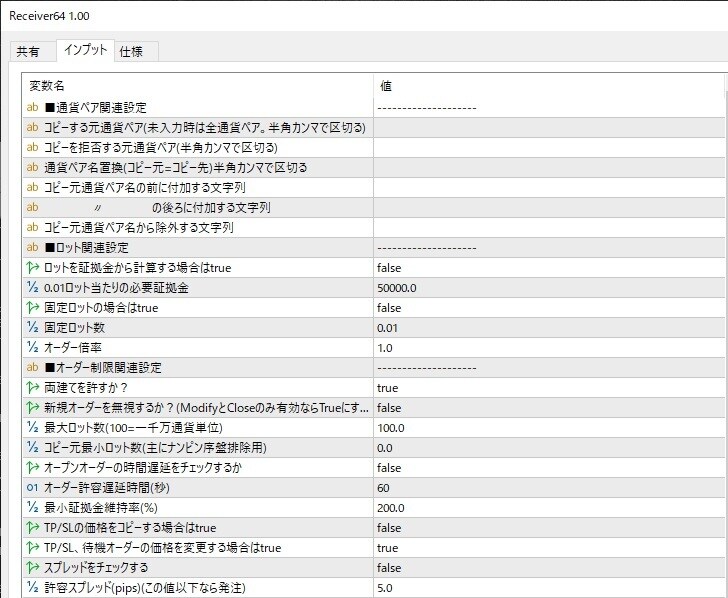Click the empty value of コピー元通貨ペア名の前に付加する文字列
This screenshot has height=598, width=728.
tap(549, 187)
